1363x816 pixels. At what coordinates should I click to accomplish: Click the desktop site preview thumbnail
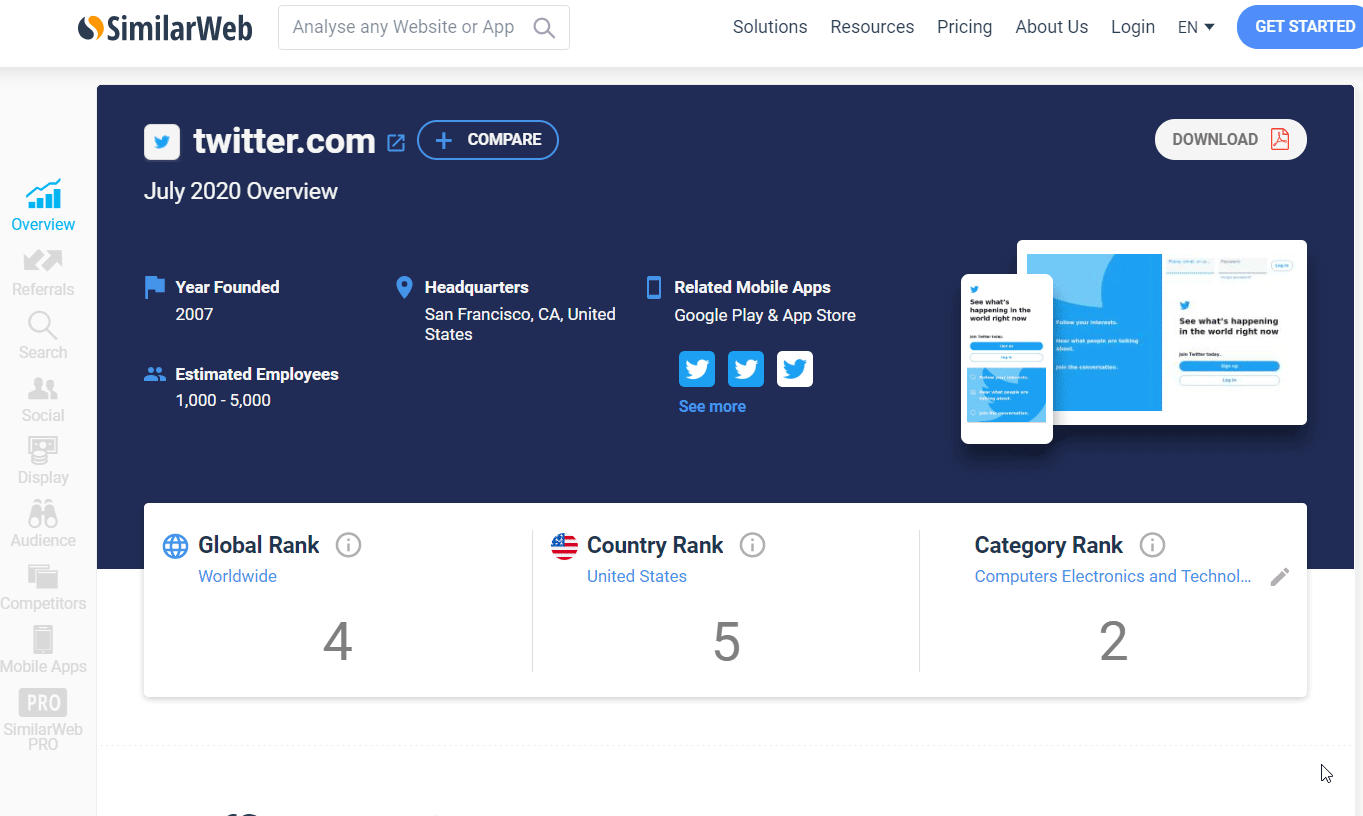point(1180,332)
